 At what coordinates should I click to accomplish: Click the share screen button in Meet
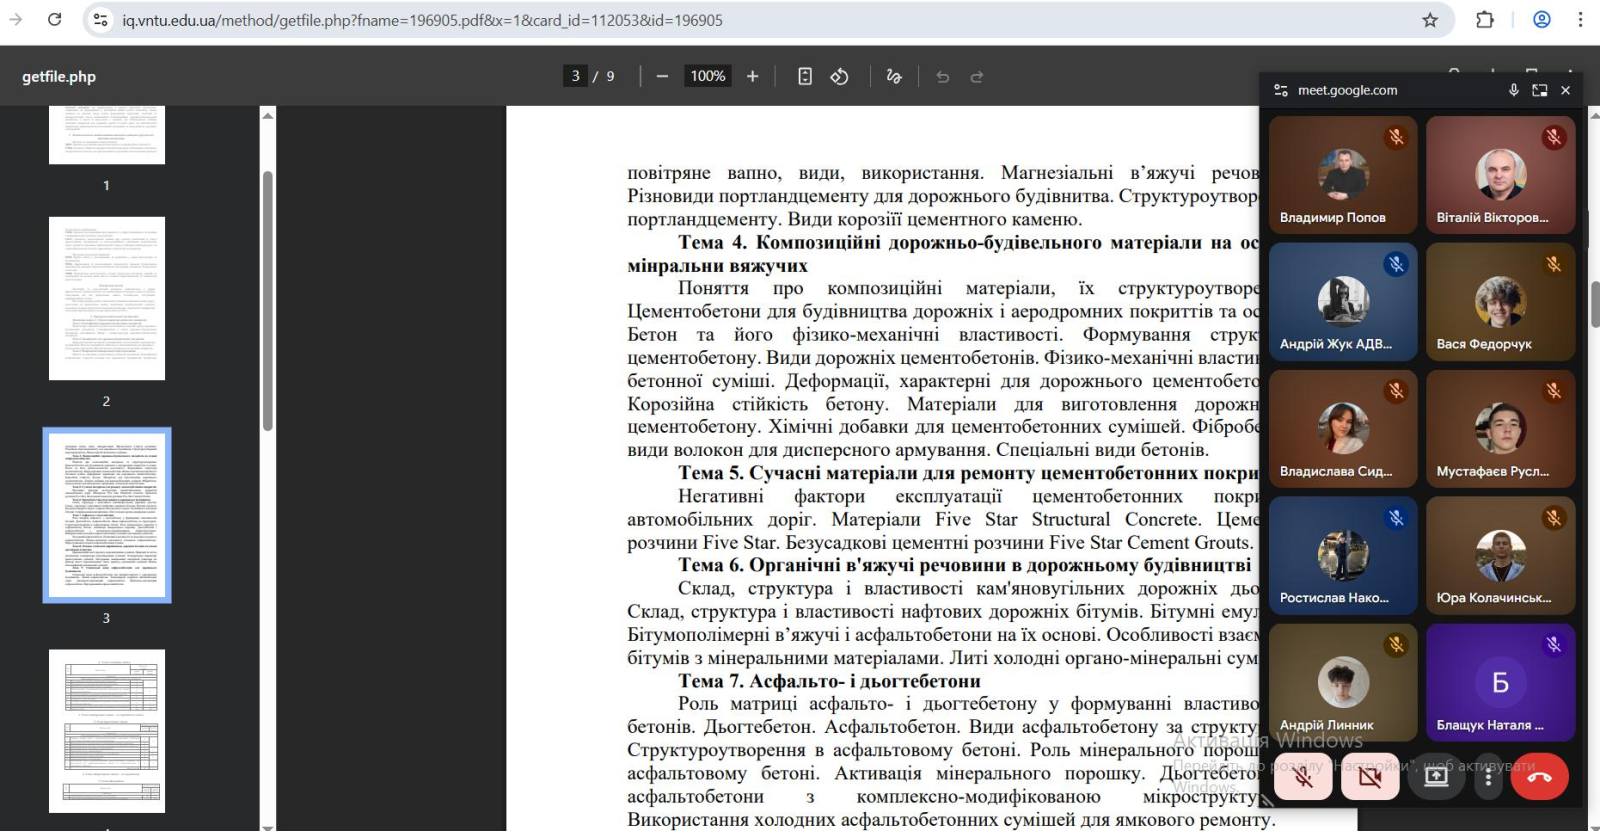point(1436,777)
